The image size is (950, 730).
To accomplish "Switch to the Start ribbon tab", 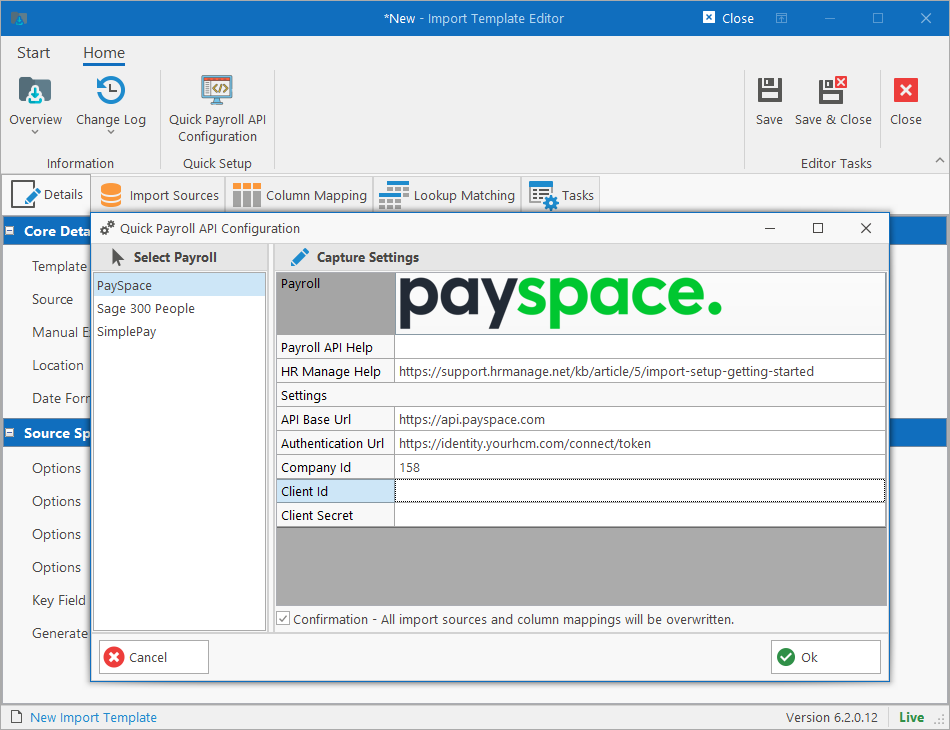I will click(x=33, y=53).
